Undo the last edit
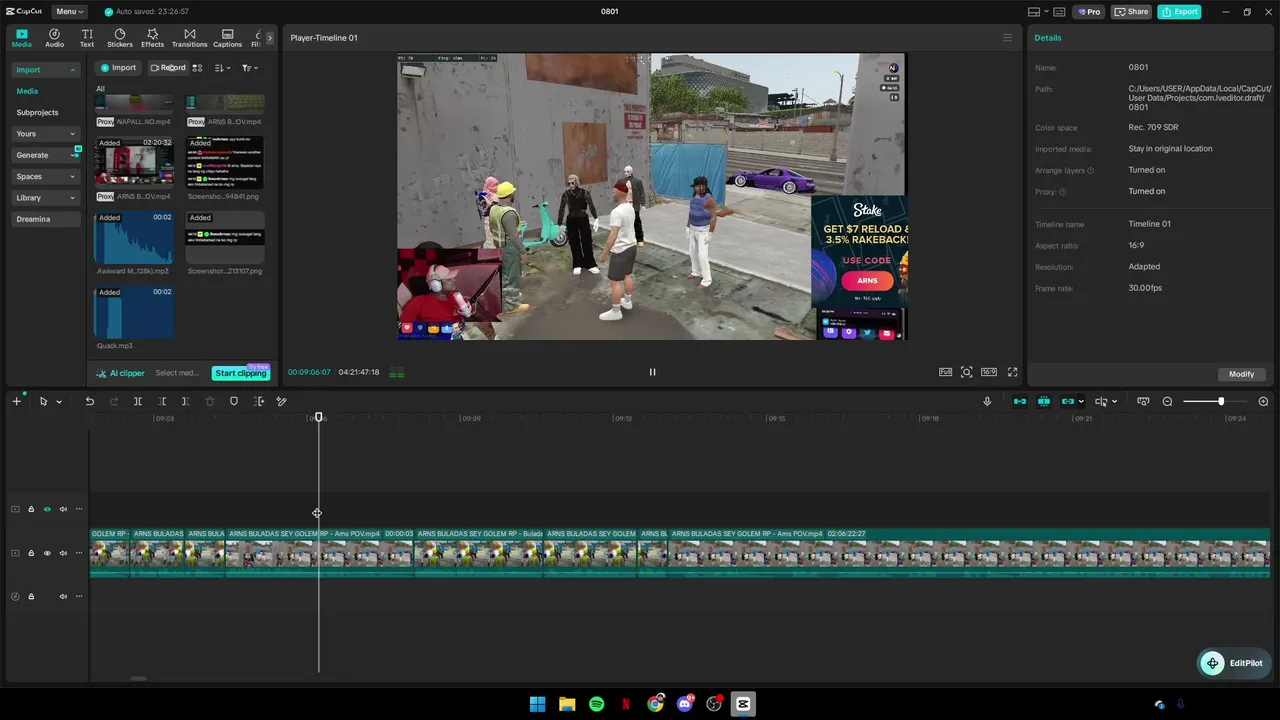The width and height of the screenshot is (1280, 720). pos(89,401)
